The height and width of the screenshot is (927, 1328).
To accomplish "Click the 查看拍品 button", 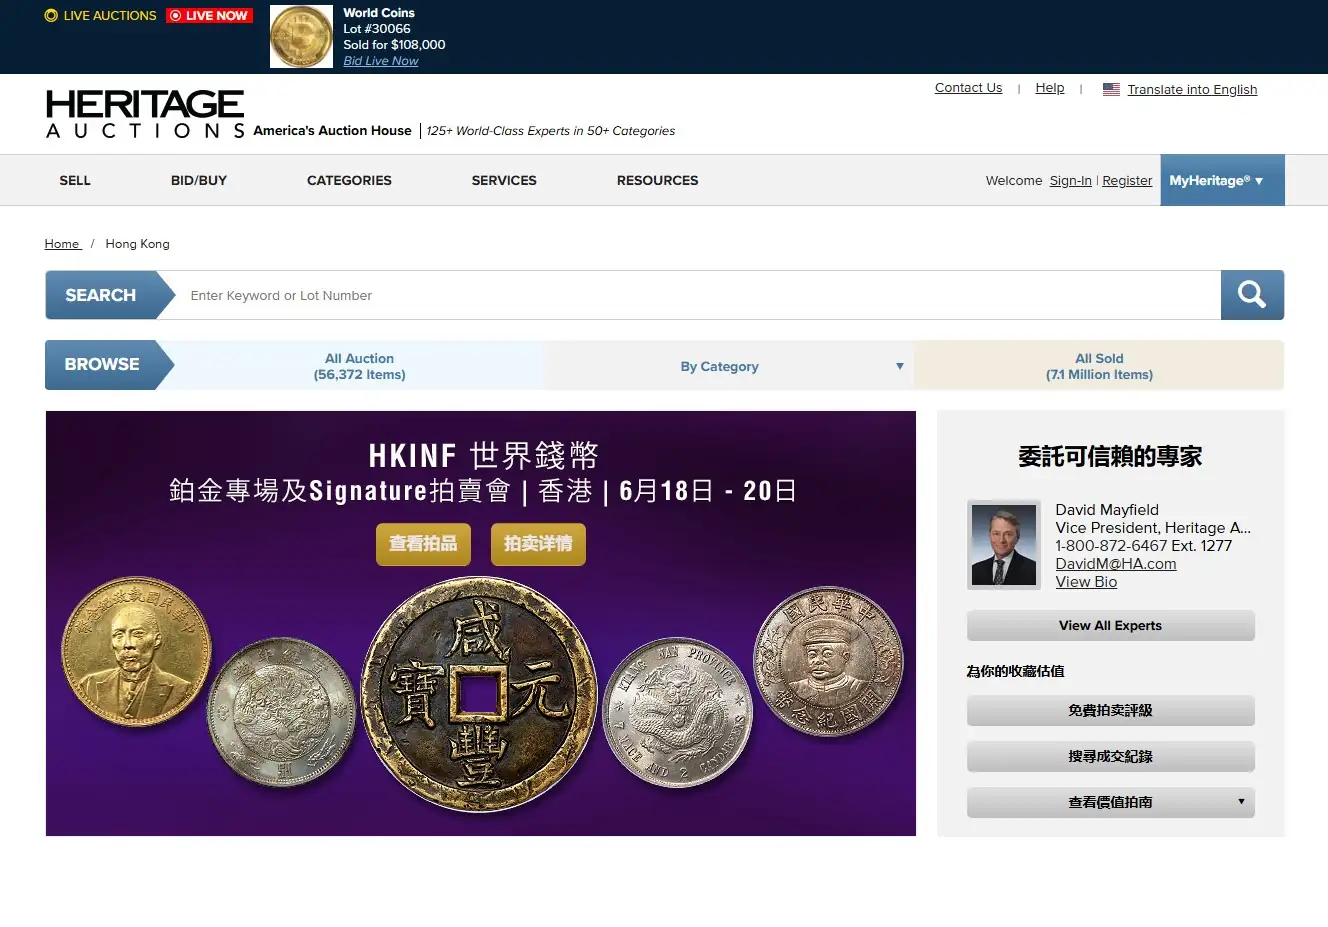I will 423,544.
